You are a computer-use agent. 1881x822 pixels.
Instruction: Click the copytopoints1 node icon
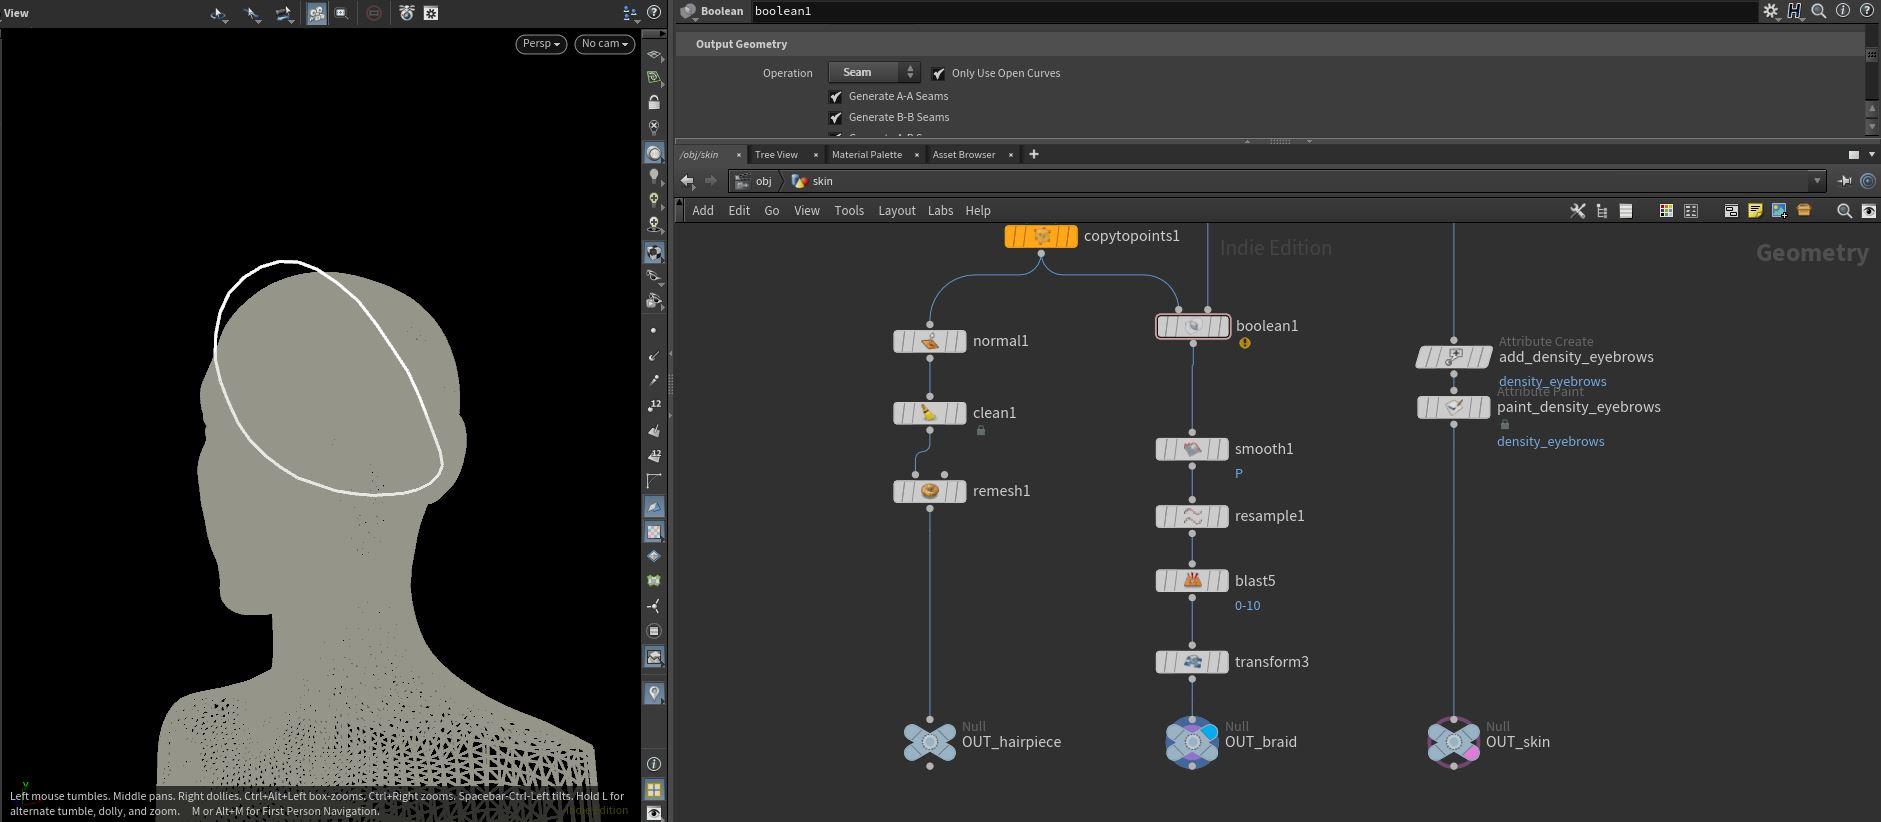click(x=1041, y=236)
